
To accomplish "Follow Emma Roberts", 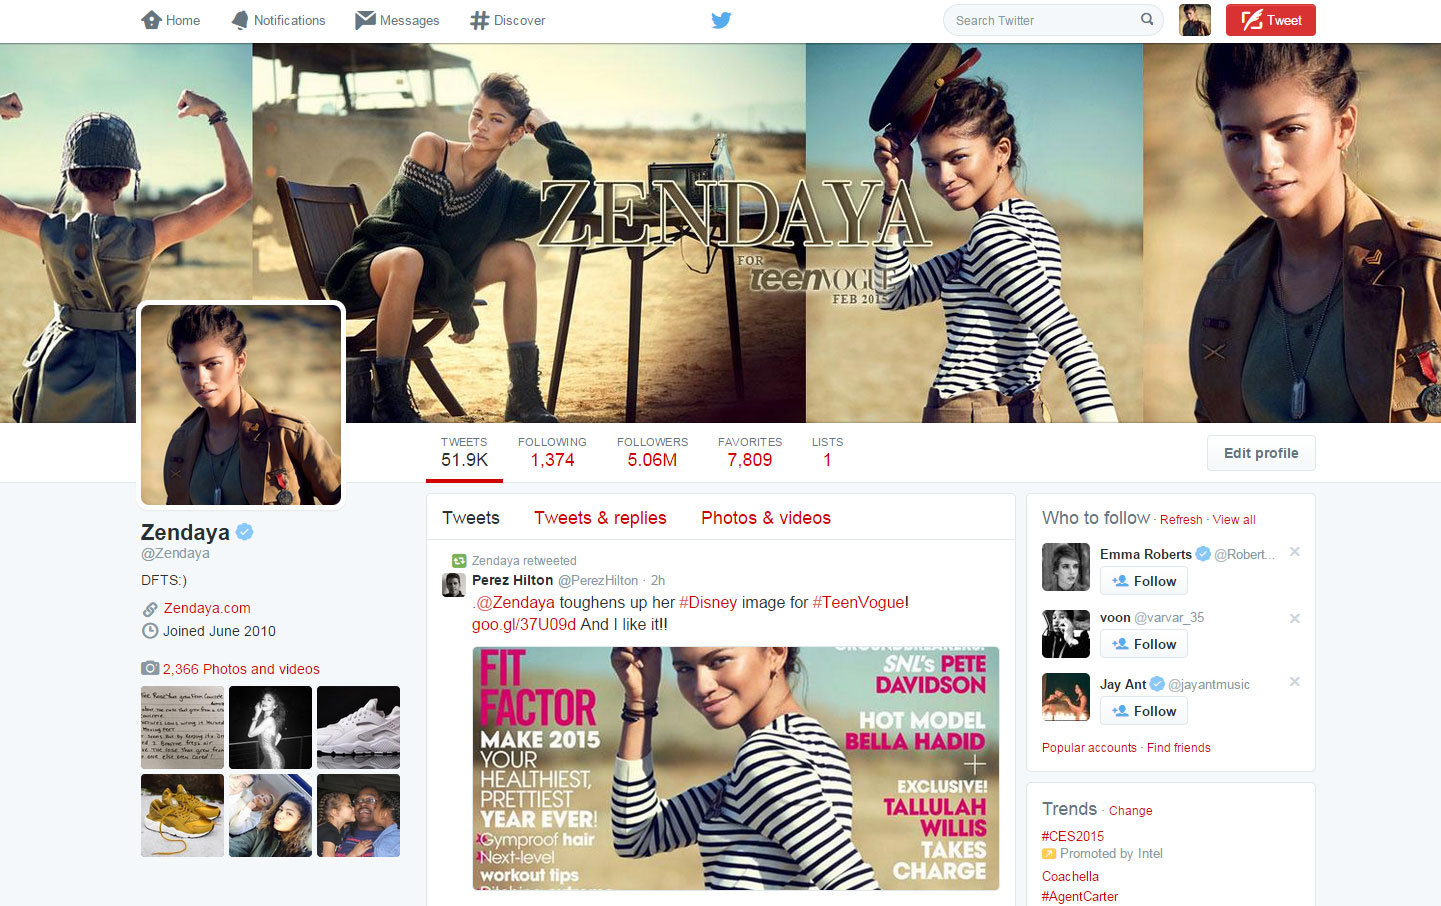I will click(x=1144, y=581).
